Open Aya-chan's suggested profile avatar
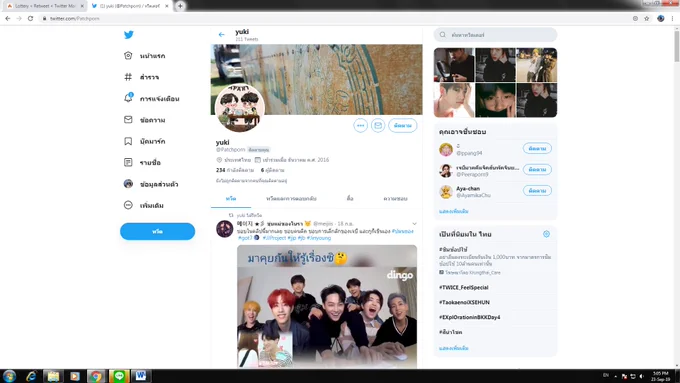 pyautogui.click(x=446, y=191)
